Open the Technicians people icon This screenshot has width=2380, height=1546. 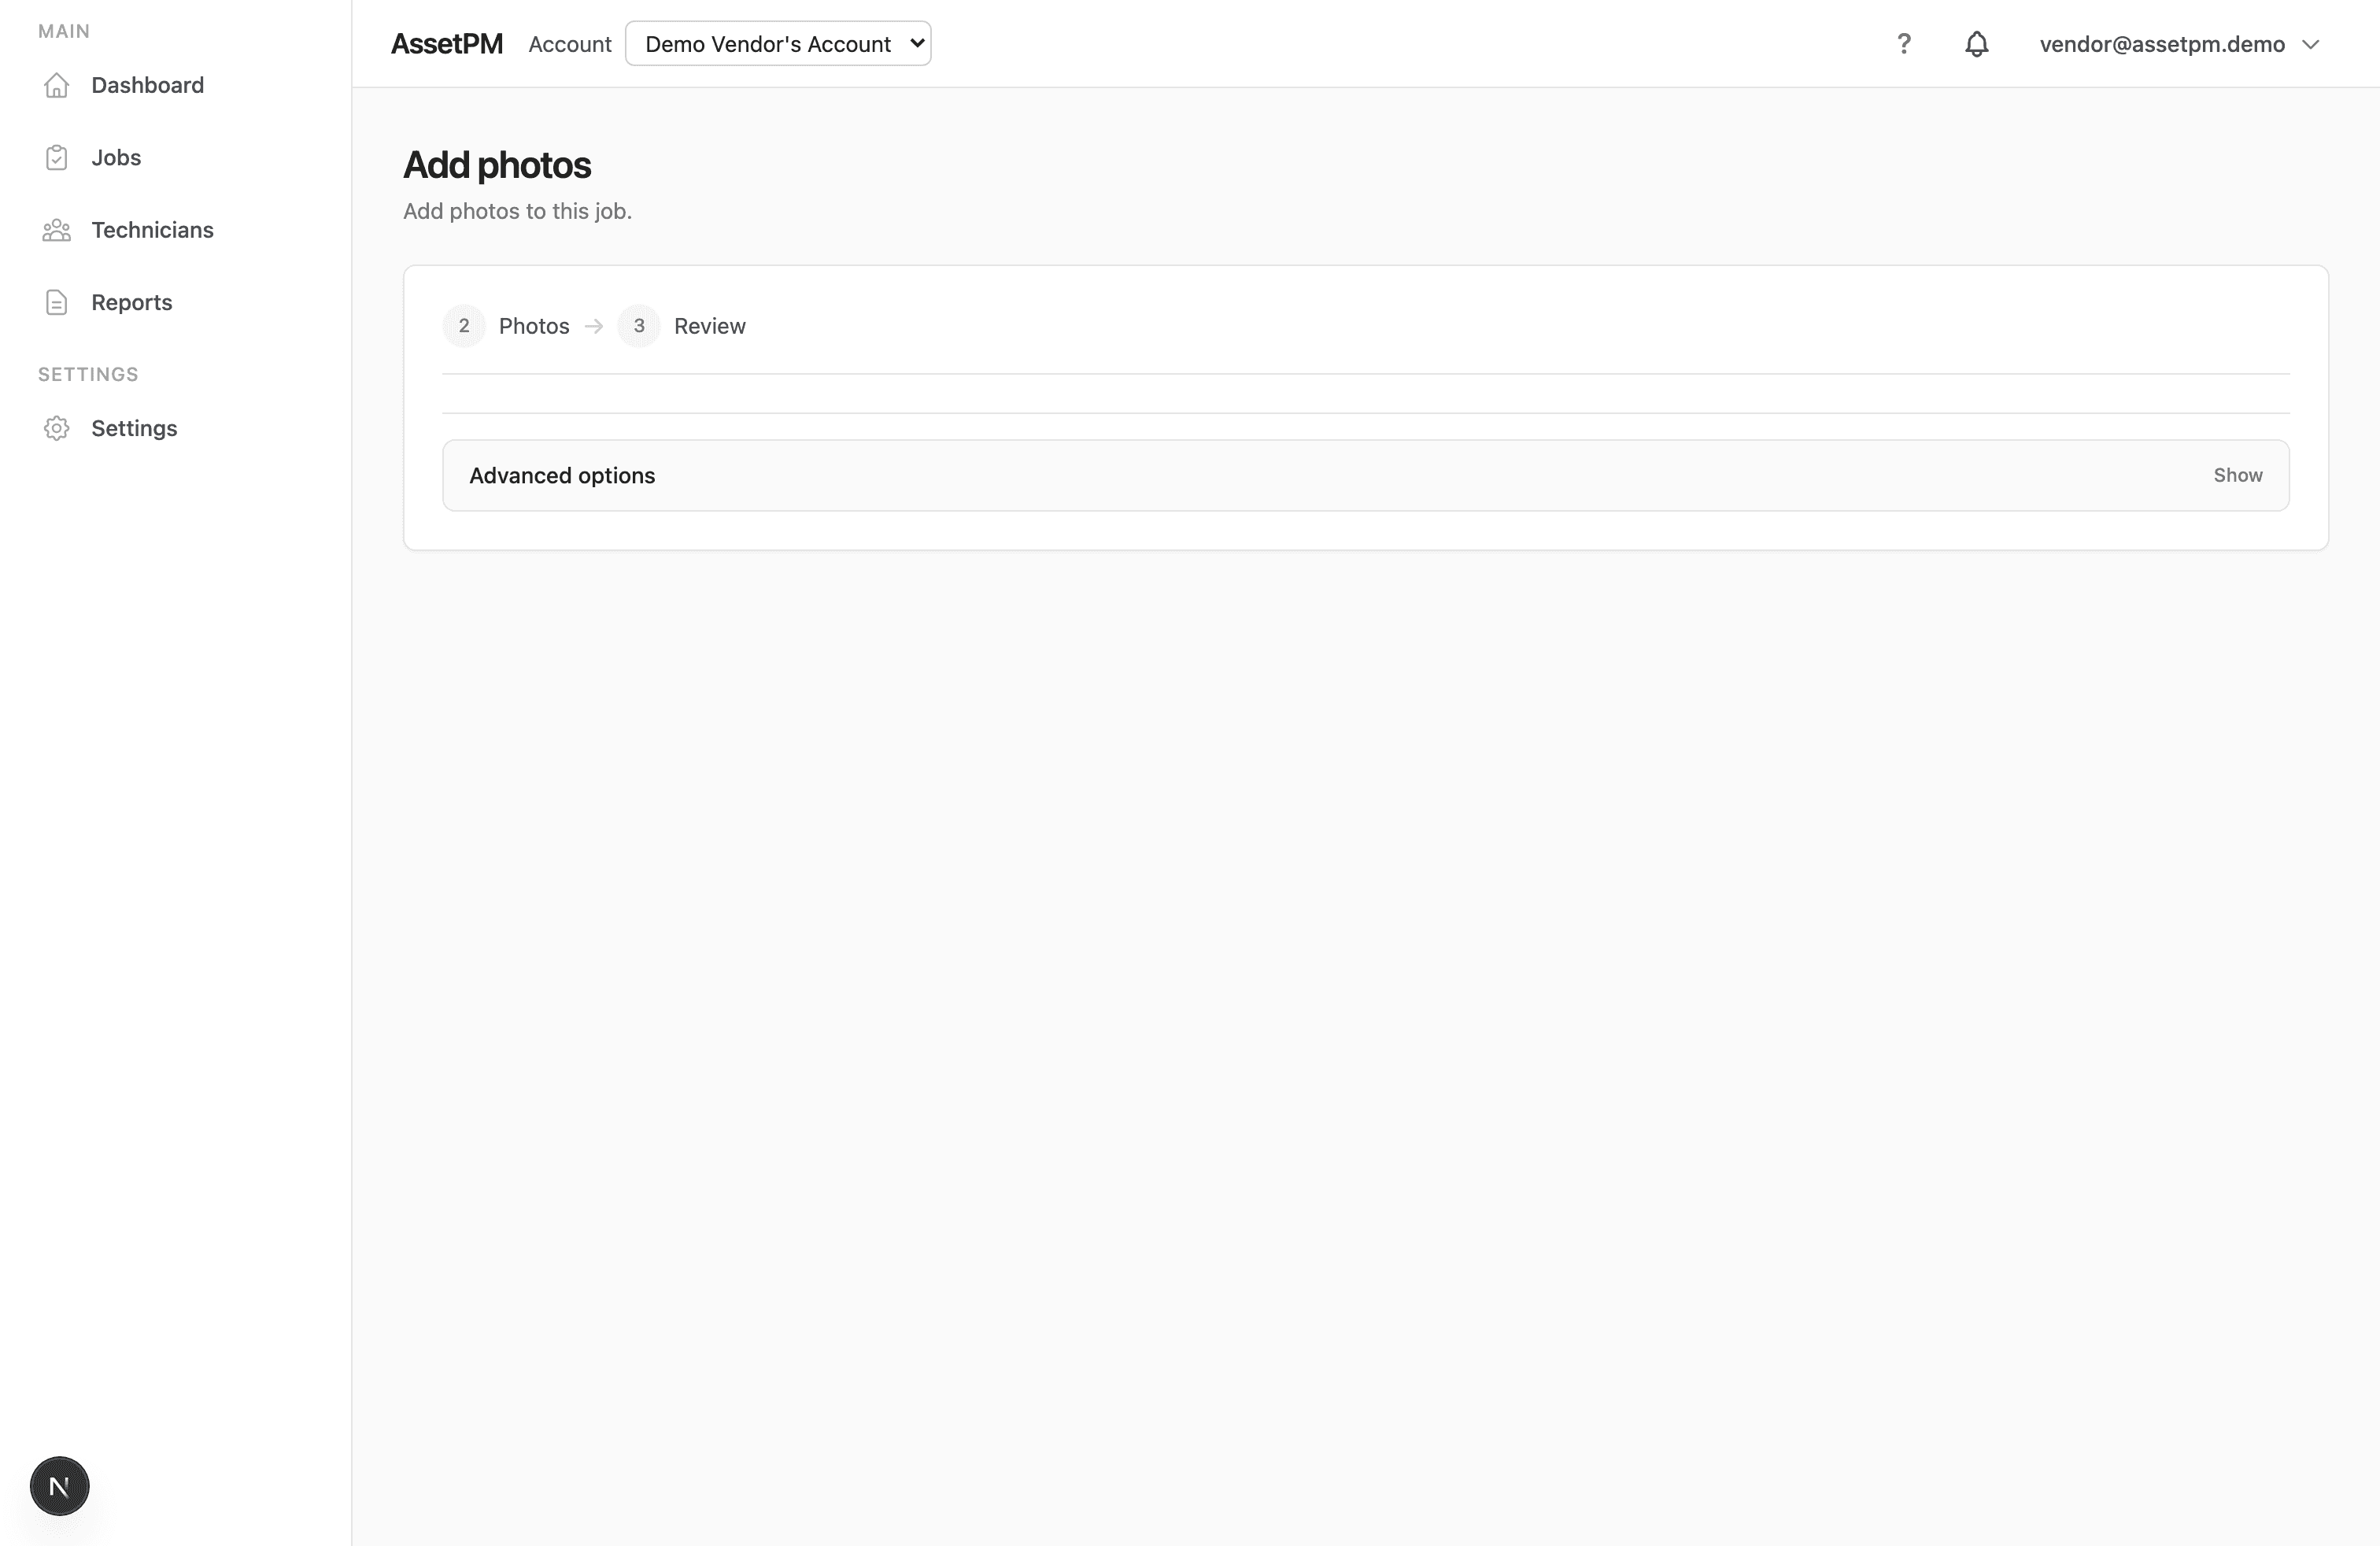pyautogui.click(x=56, y=230)
